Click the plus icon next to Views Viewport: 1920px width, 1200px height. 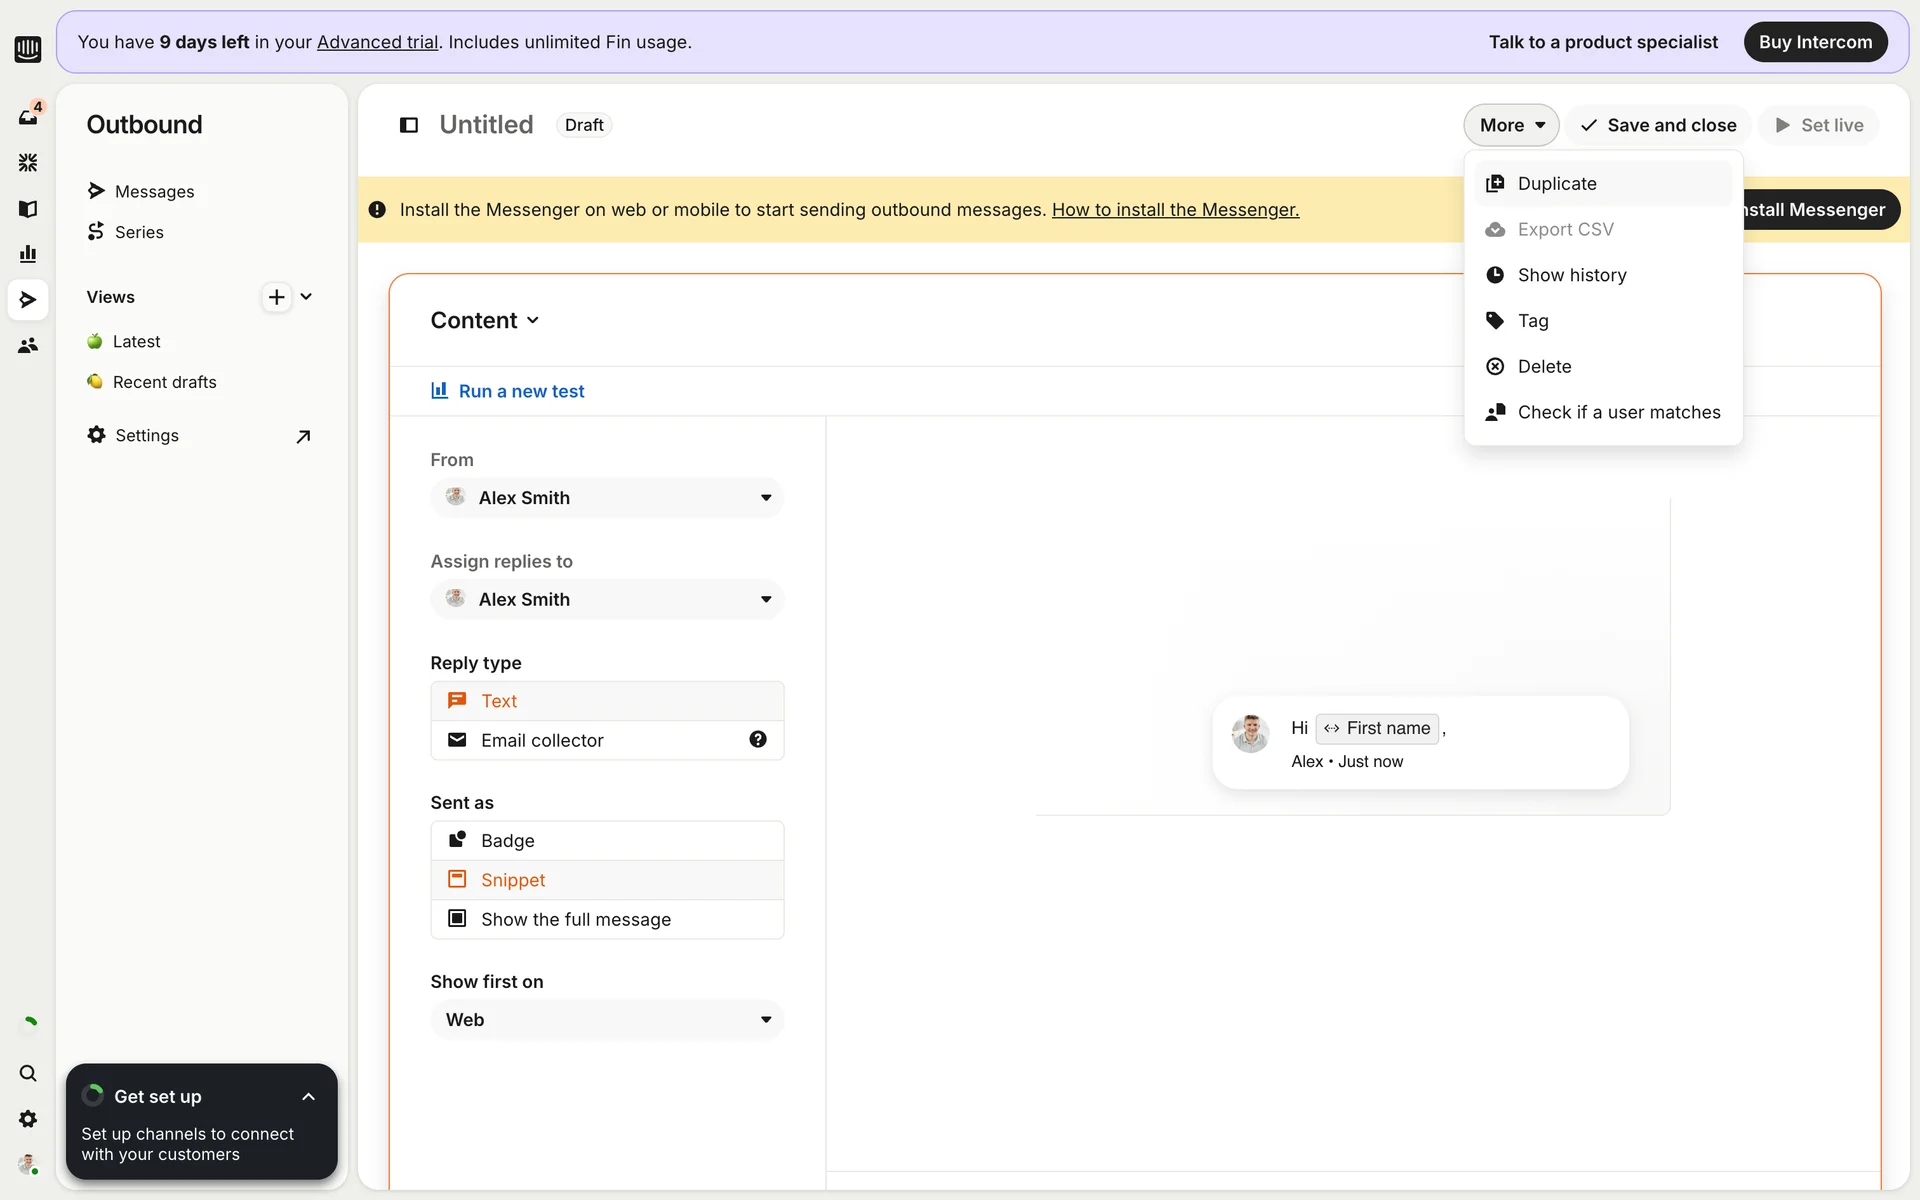click(277, 297)
